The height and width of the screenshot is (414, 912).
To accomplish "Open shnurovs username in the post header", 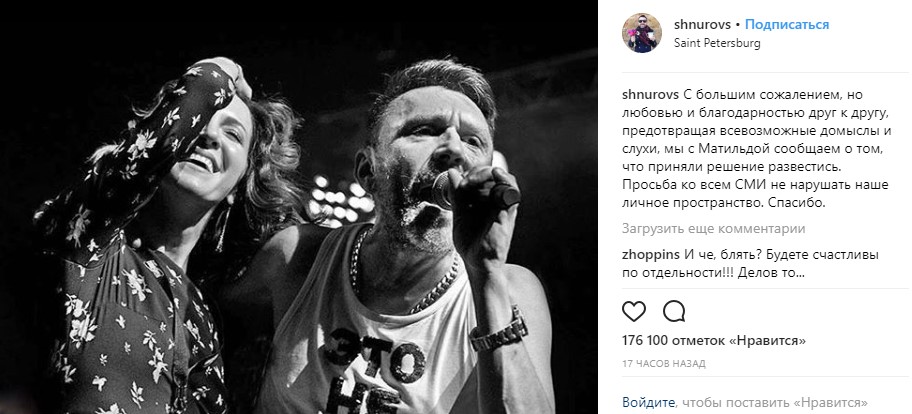I will (x=702, y=24).
